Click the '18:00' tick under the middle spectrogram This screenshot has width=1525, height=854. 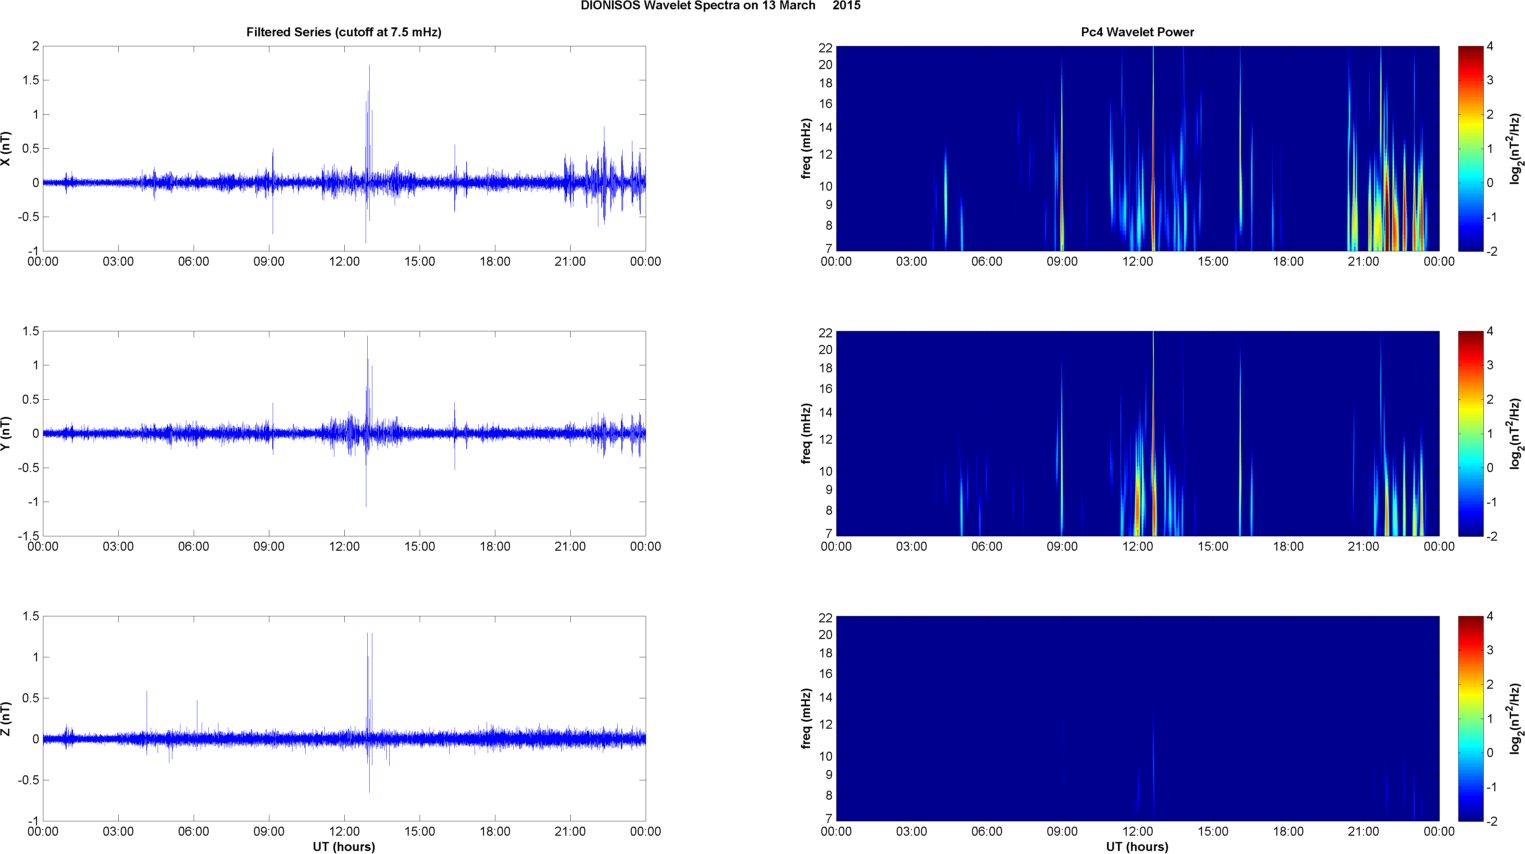[1288, 547]
